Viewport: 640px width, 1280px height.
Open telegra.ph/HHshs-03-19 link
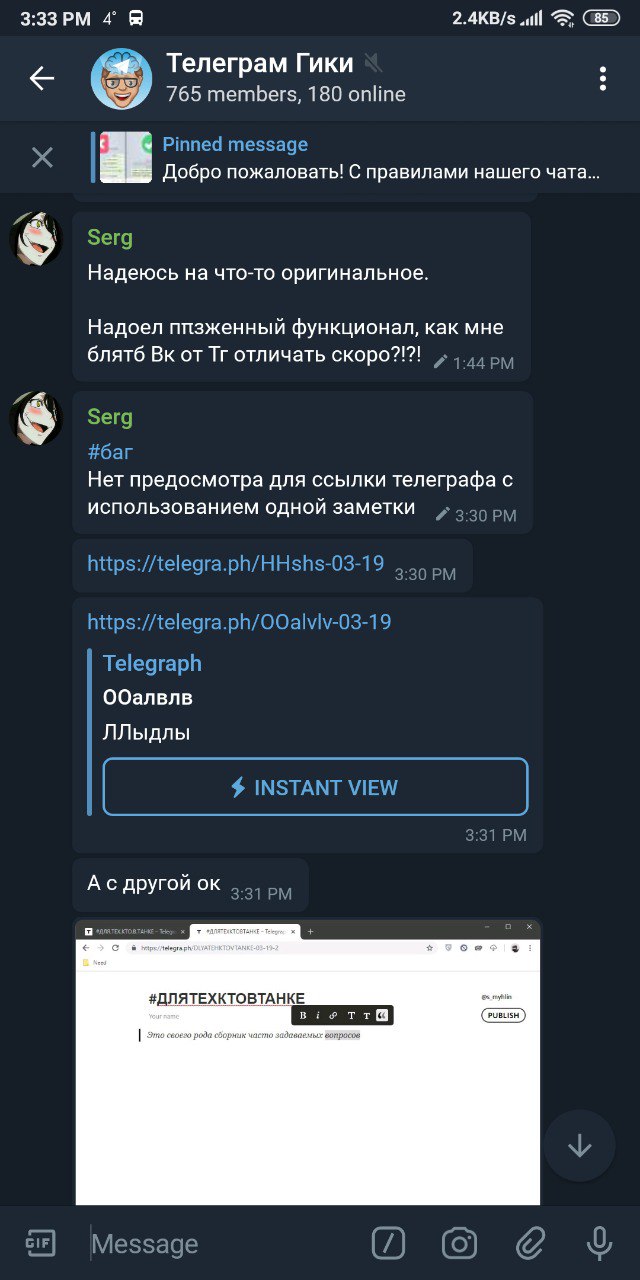click(235, 563)
